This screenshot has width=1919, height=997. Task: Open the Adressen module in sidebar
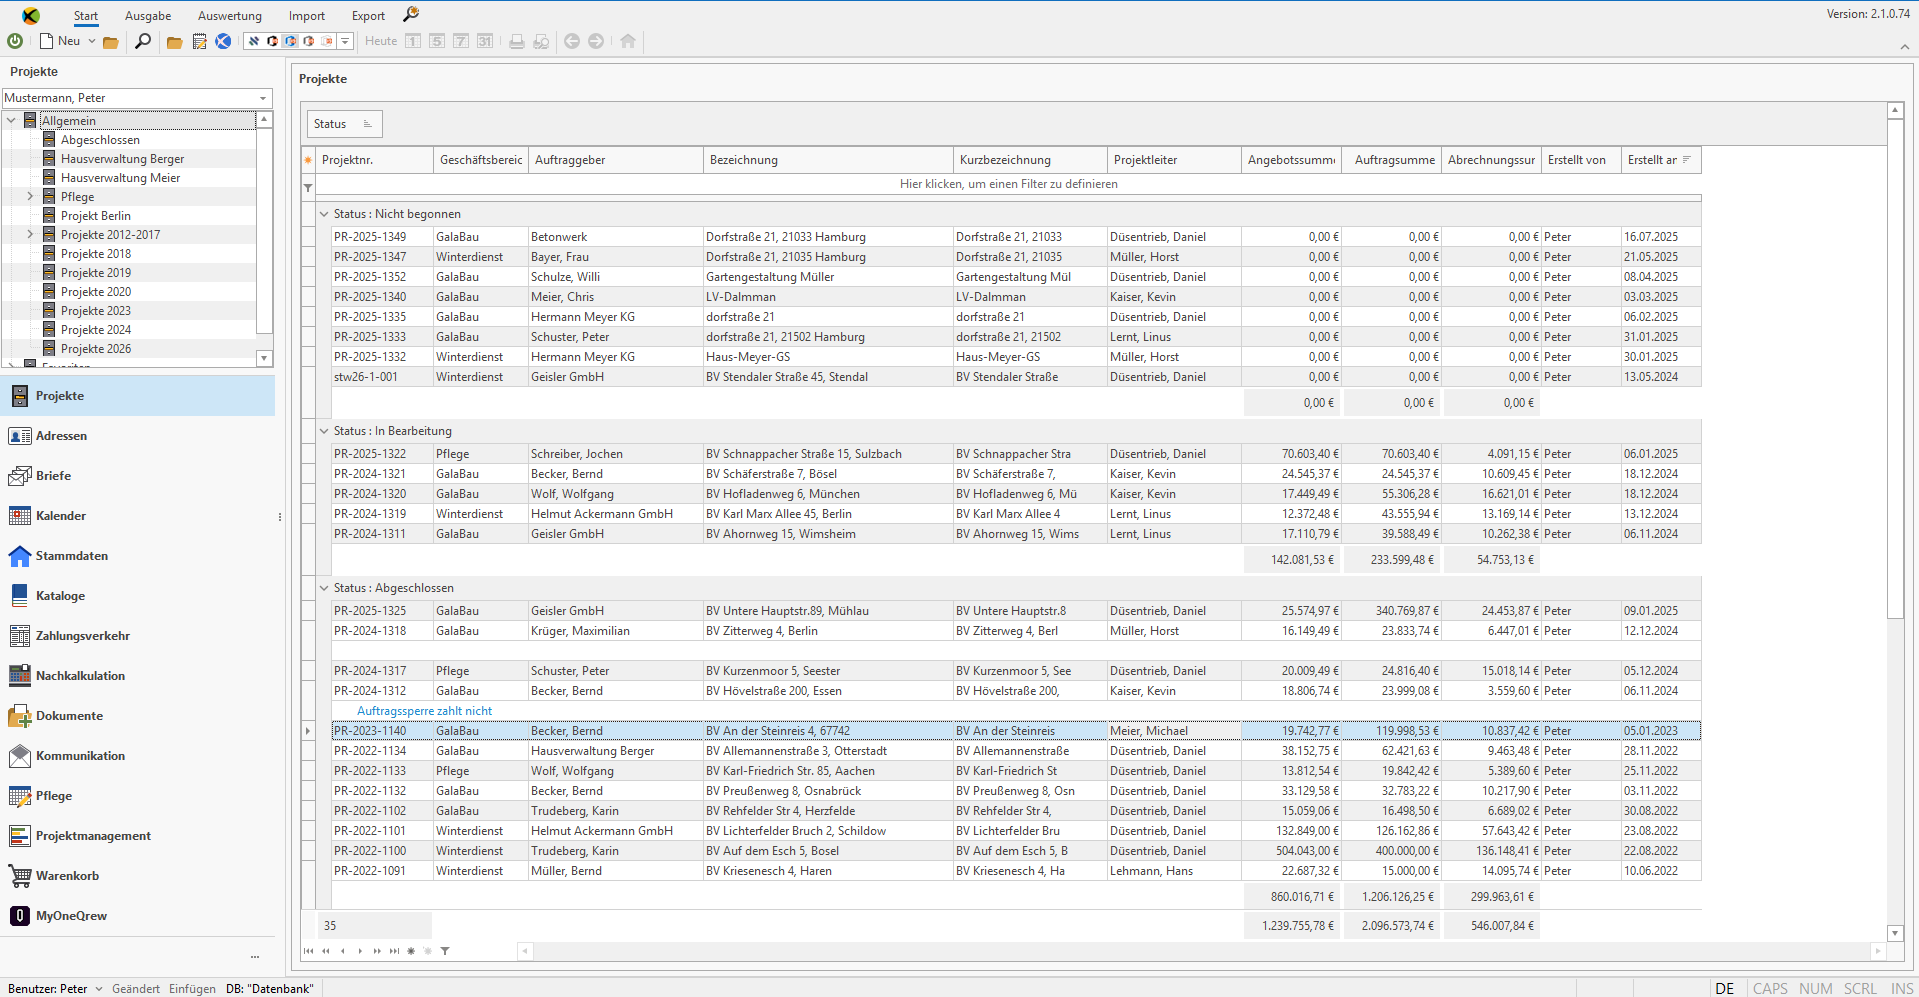[138, 436]
